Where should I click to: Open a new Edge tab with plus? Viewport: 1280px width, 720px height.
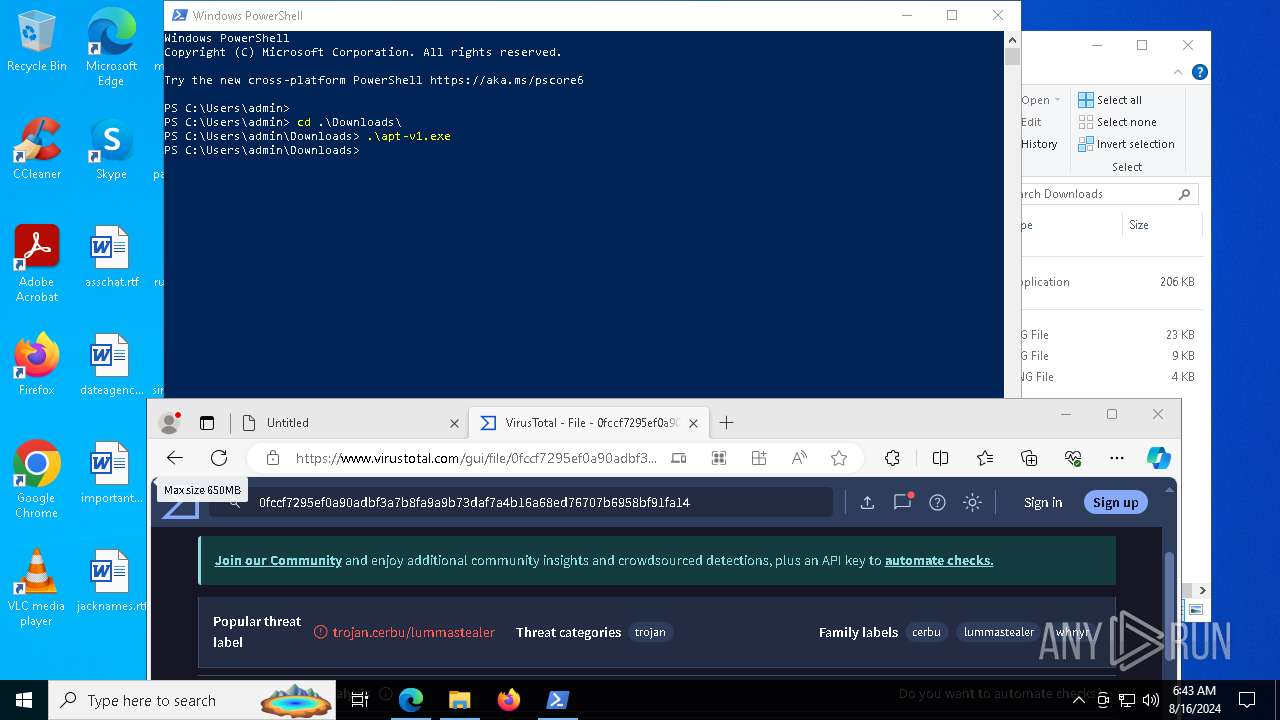click(726, 423)
